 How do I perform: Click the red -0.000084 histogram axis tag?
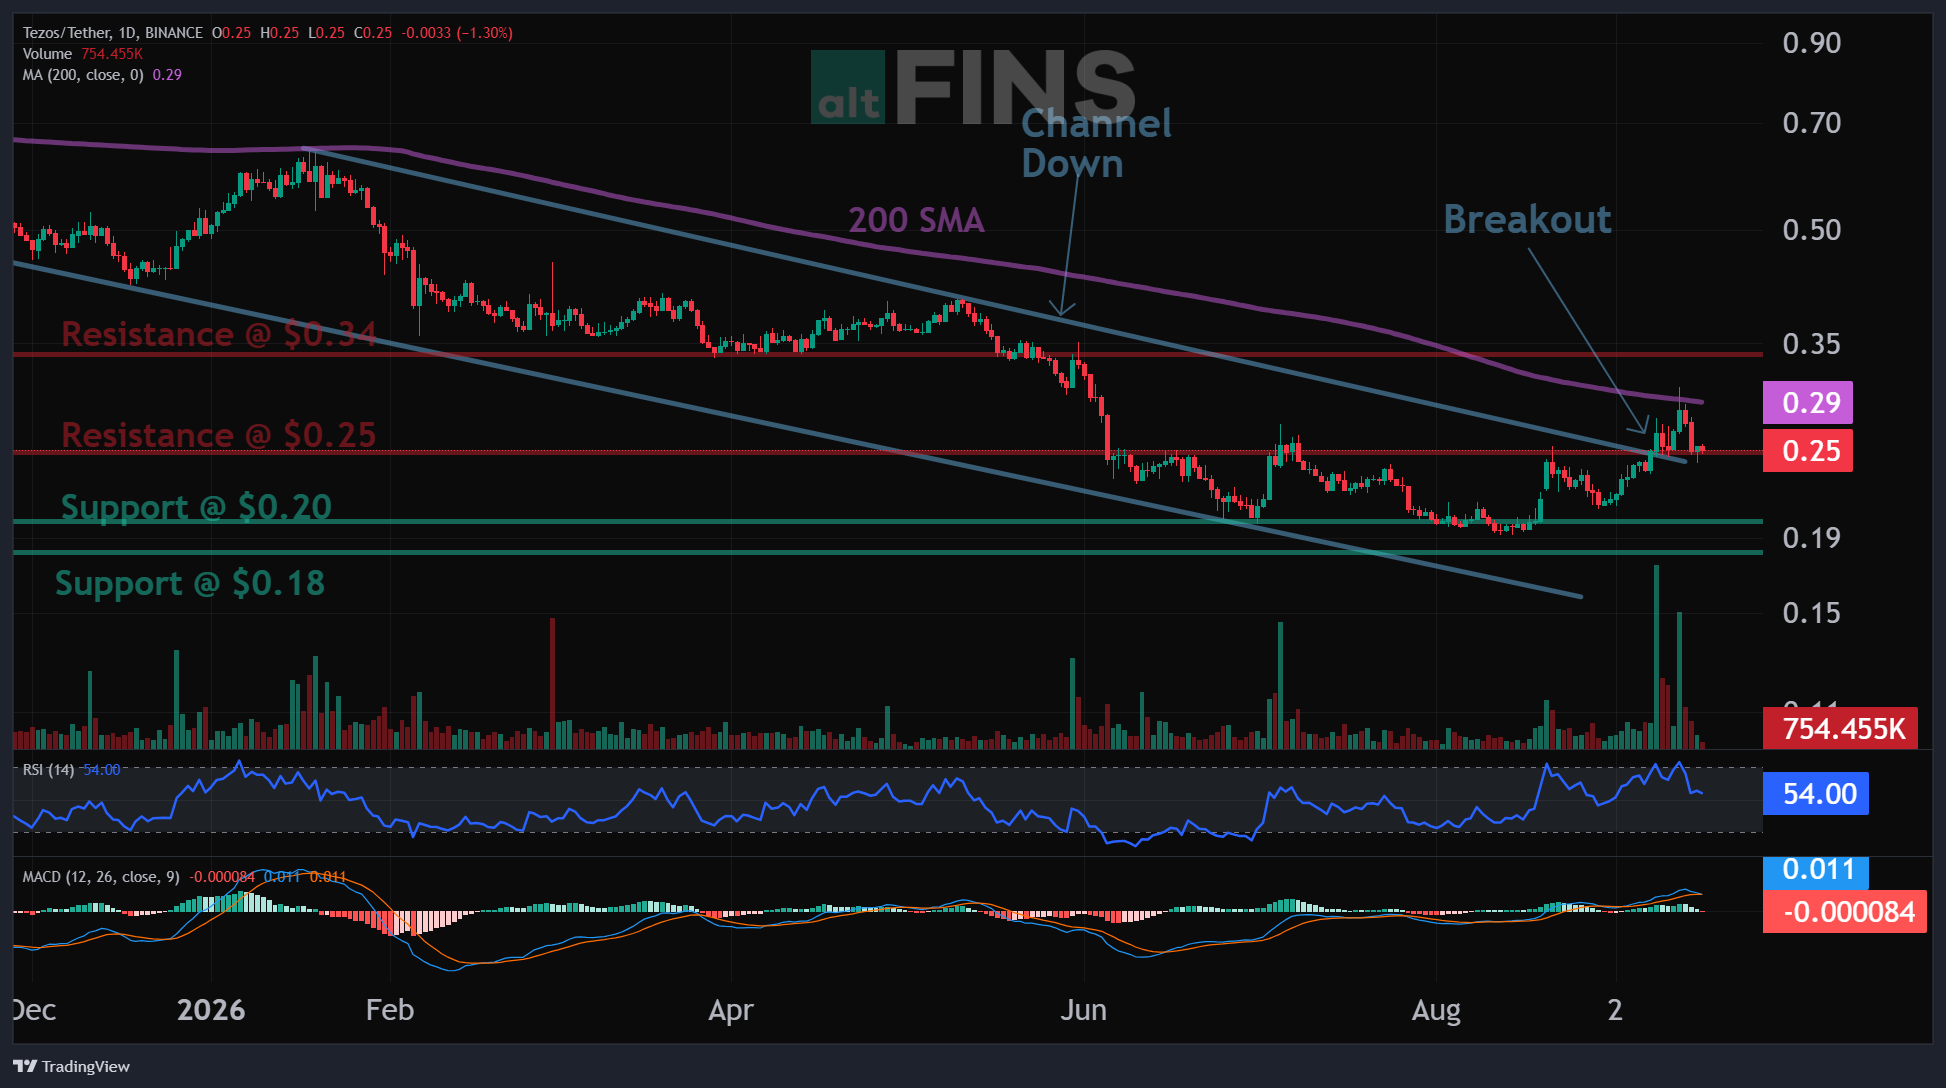click(1845, 912)
